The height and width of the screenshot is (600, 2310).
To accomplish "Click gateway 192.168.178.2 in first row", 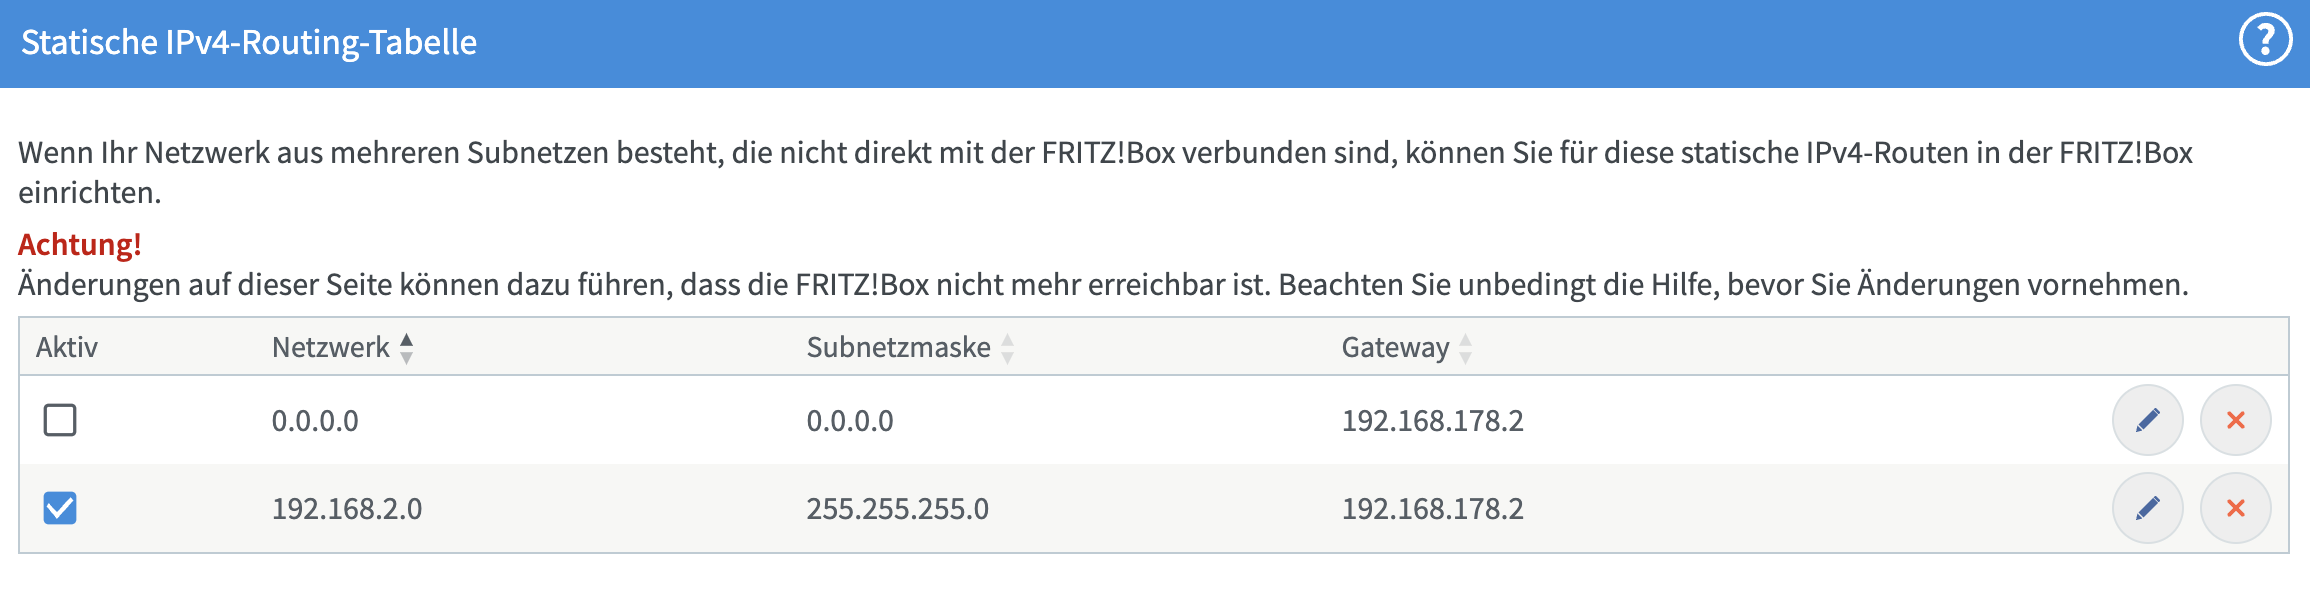I will click(1432, 421).
